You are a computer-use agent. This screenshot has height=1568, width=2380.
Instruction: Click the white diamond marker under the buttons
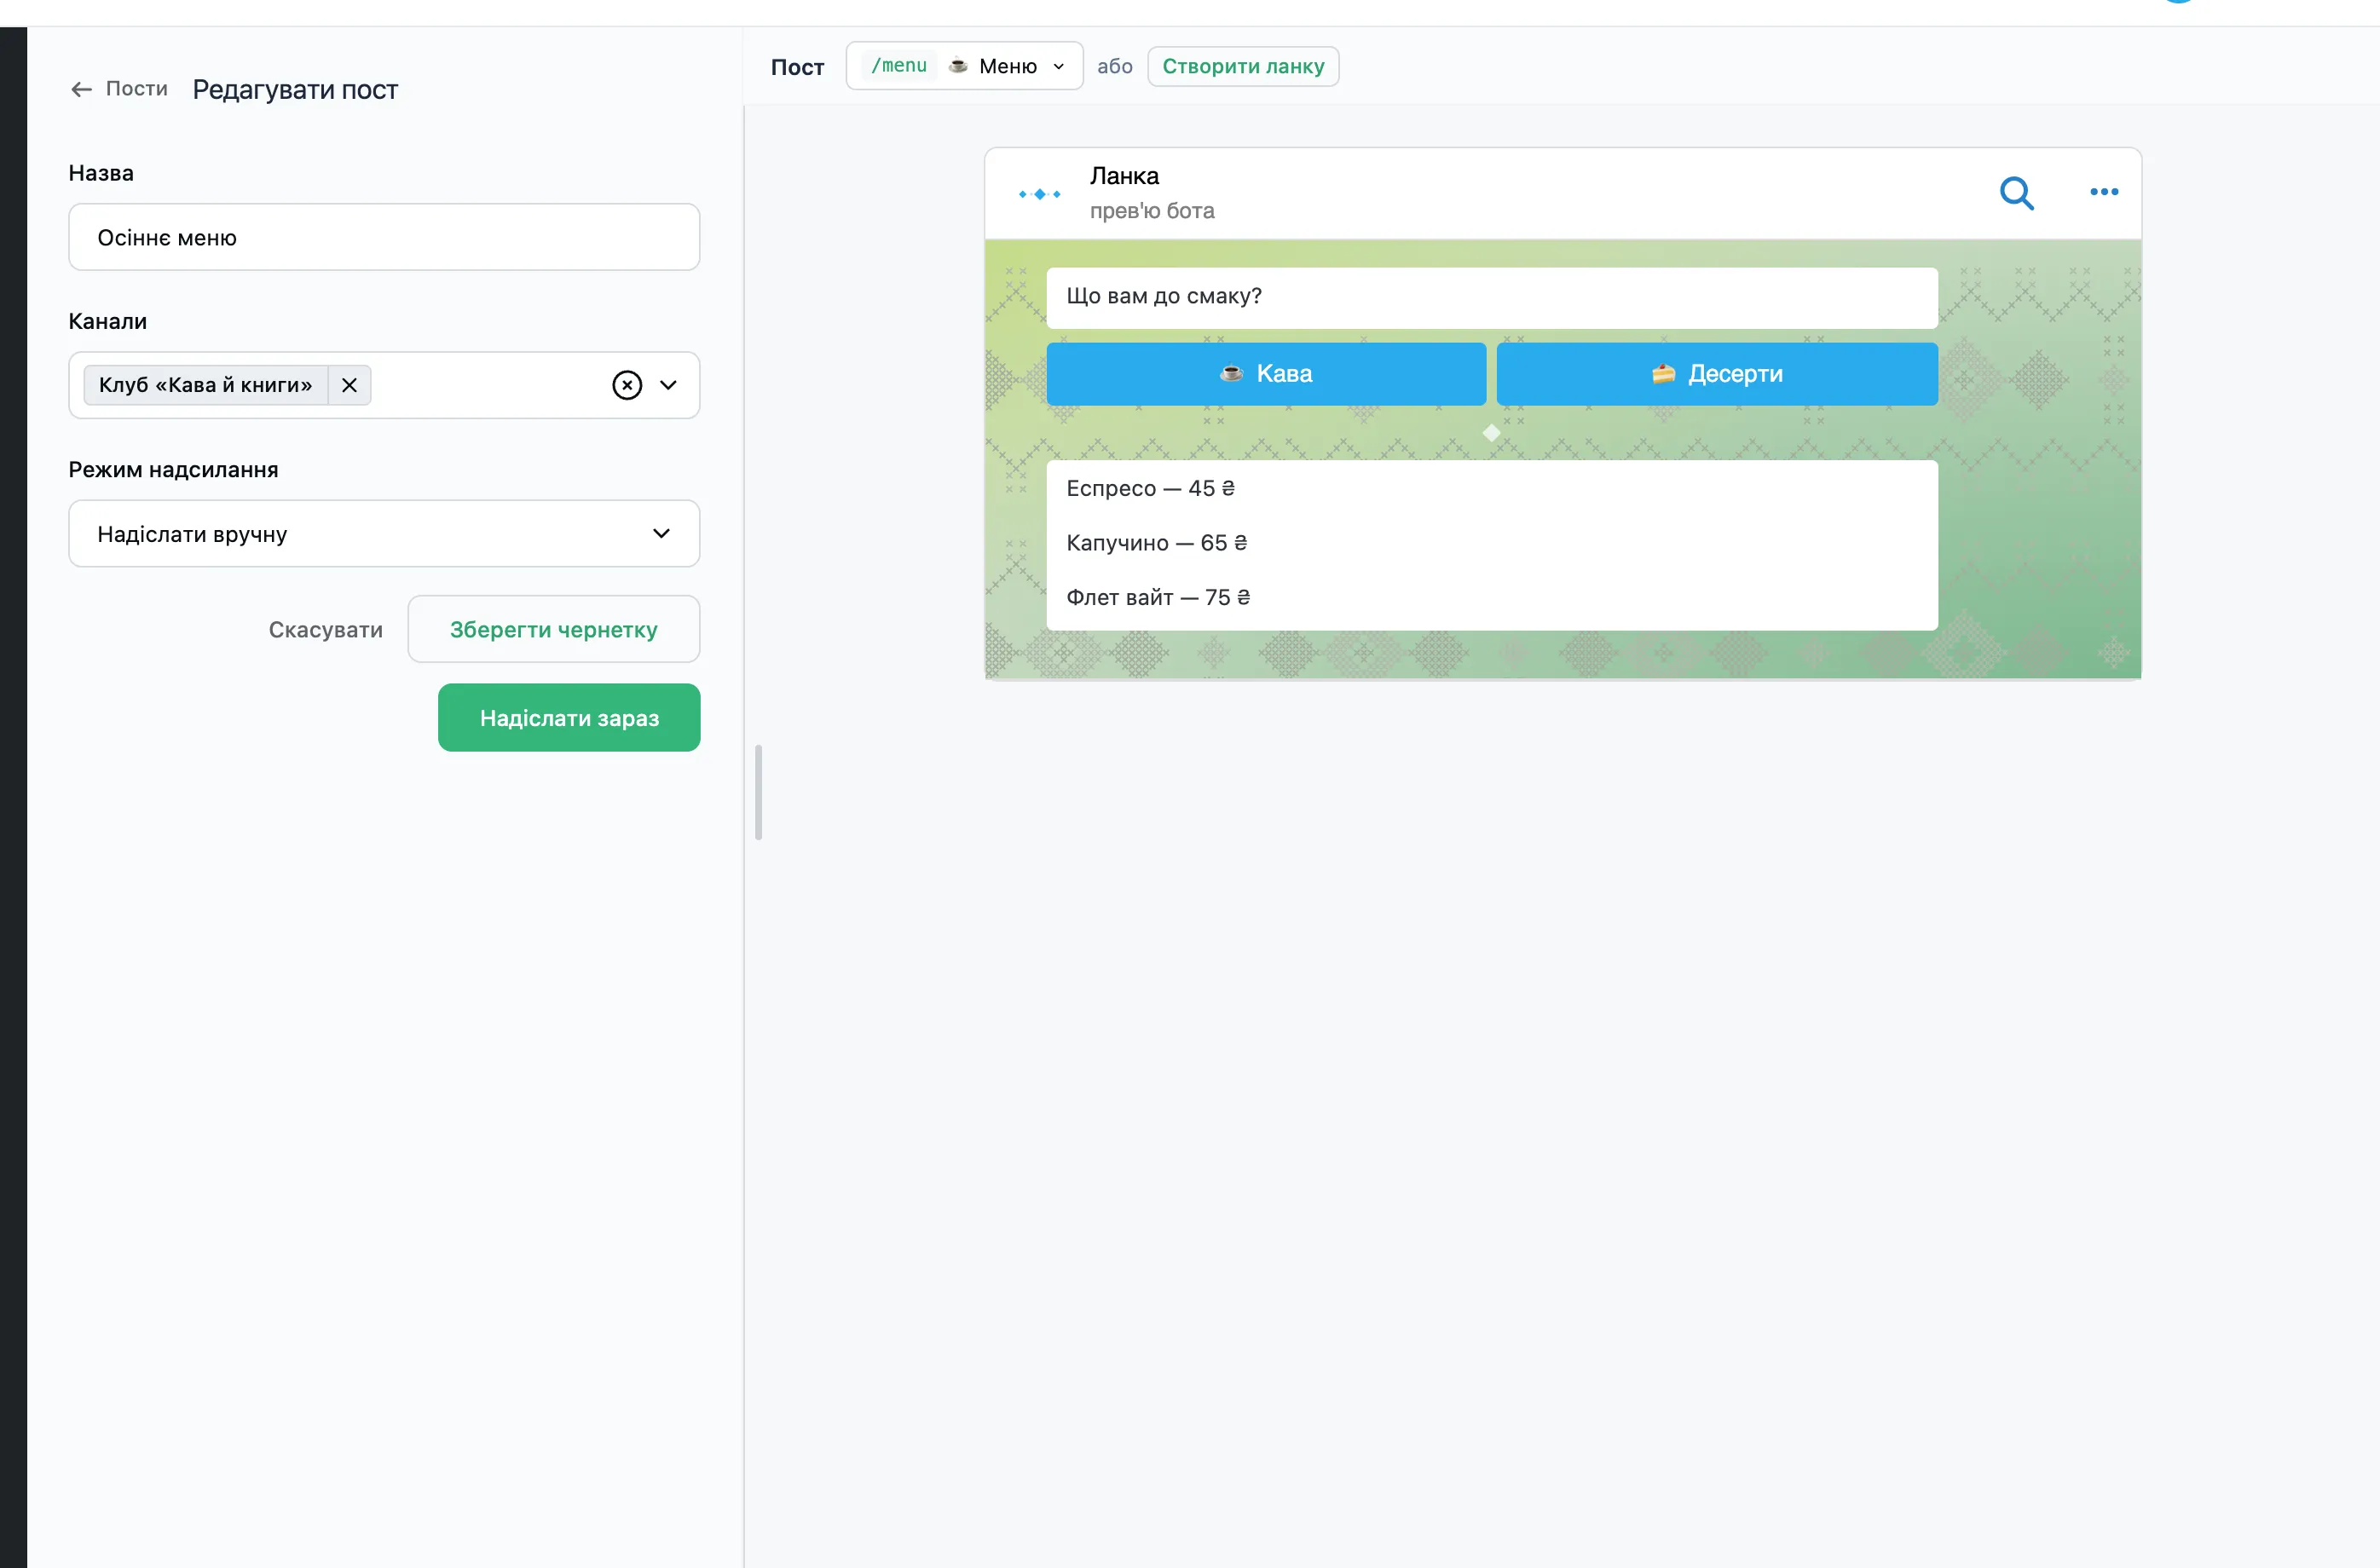click(x=1491, y=433)
